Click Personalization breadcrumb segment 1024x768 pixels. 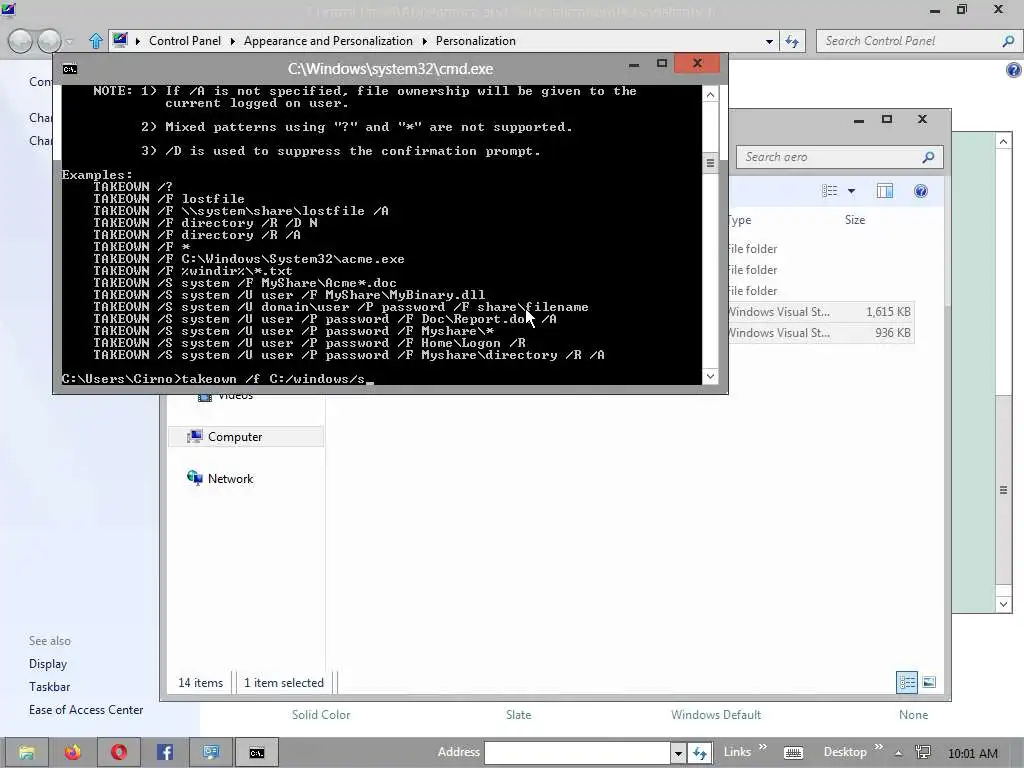click(x=475, y=40)
